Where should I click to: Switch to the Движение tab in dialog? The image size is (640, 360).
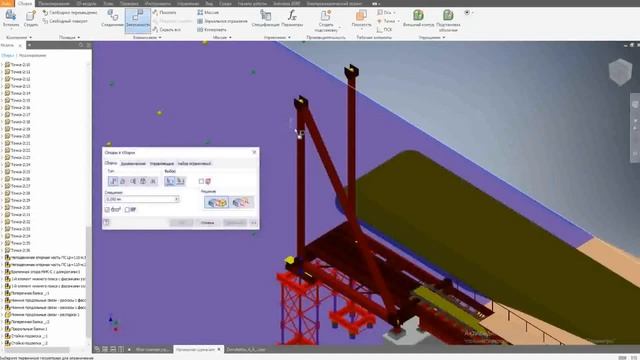[133, 164]
